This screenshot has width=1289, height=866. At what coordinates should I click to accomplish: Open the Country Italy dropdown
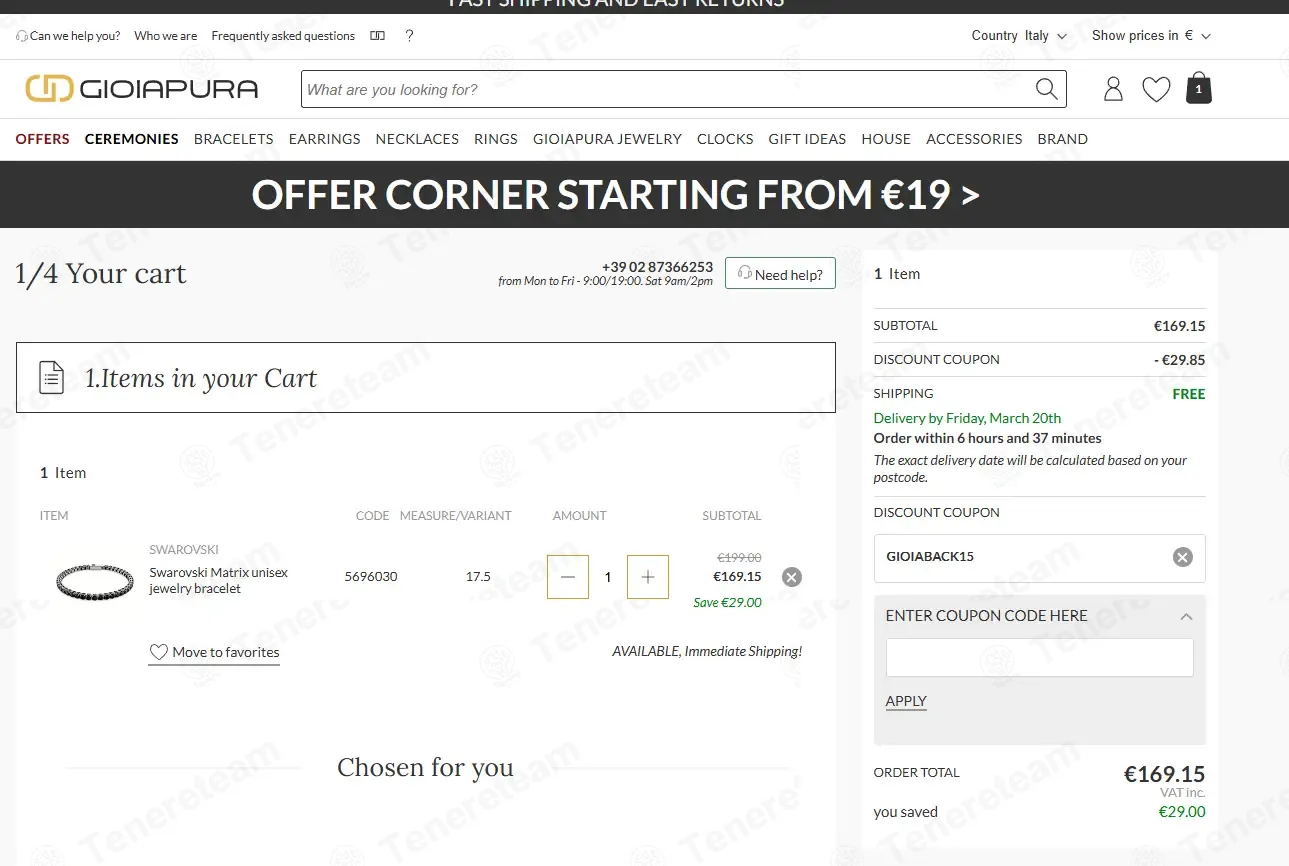click(1019, 36)
